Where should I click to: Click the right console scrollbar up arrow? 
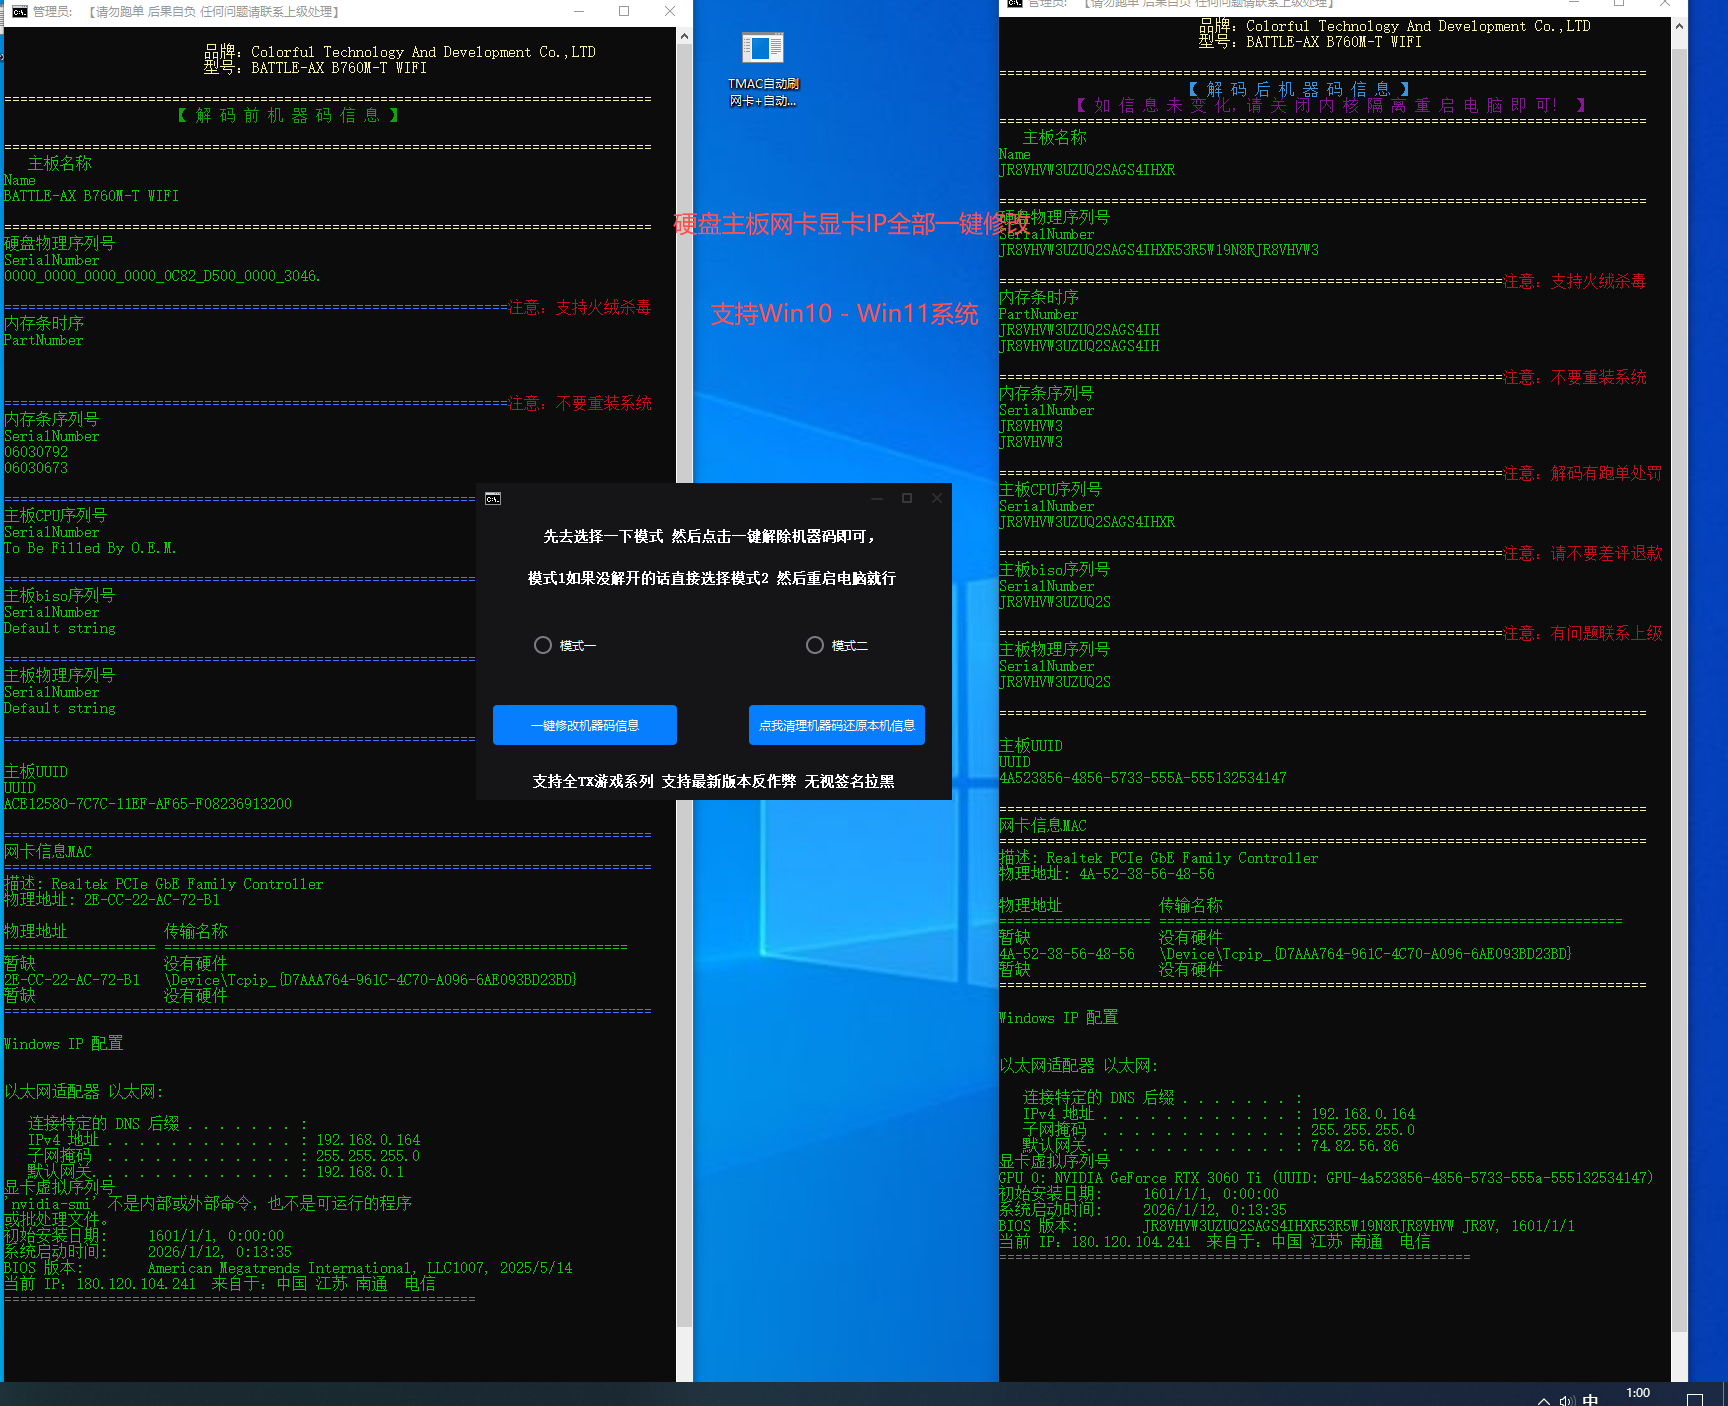(1679, 27)
